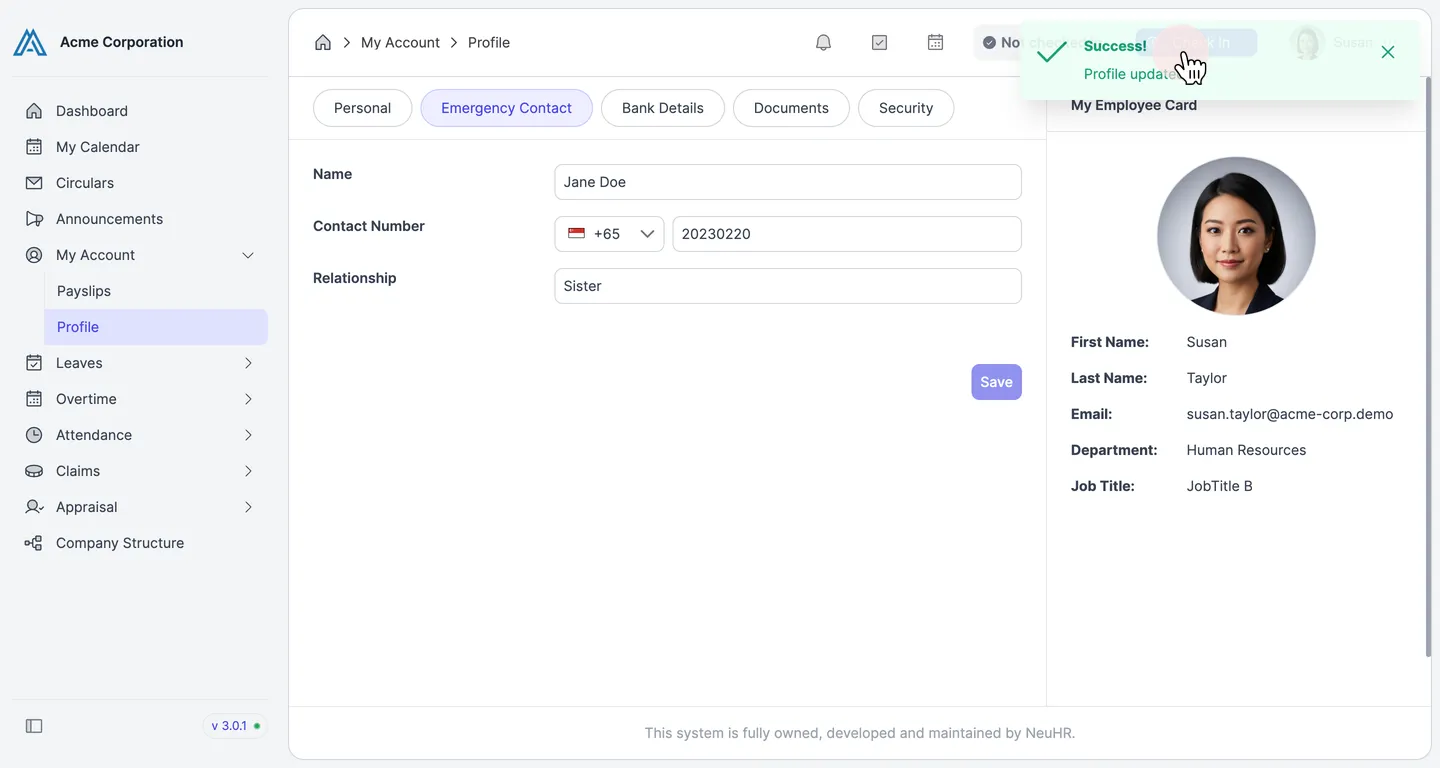Open the Documents tab
Screen dimensions: 1440x768
[x=791, y=108]
